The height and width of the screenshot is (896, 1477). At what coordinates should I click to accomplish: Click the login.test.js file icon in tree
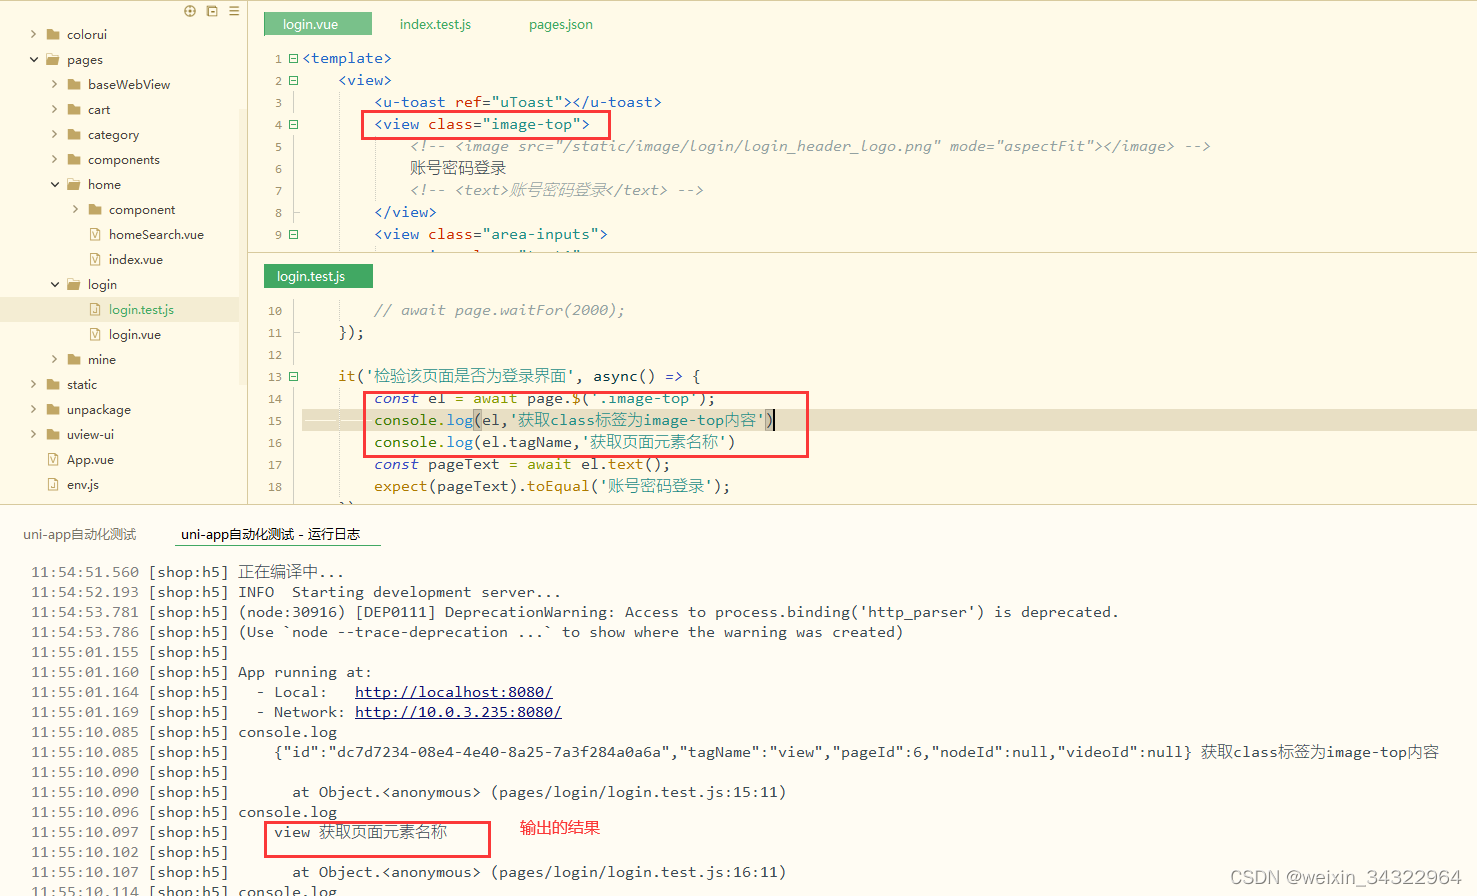pos(95,309)
